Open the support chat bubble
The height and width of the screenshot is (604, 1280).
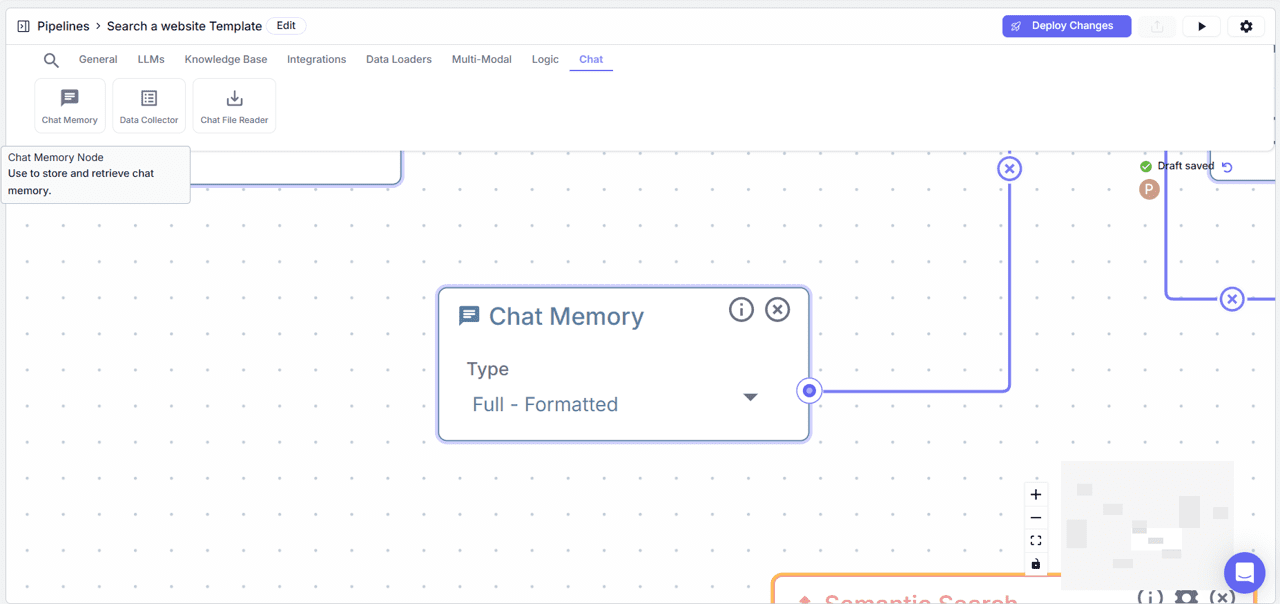(1244, 572)
